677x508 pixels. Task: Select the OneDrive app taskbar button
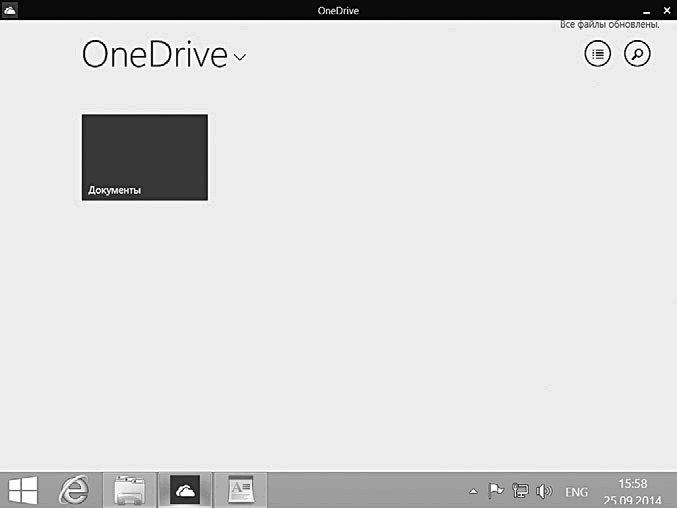tap(185, 490)
